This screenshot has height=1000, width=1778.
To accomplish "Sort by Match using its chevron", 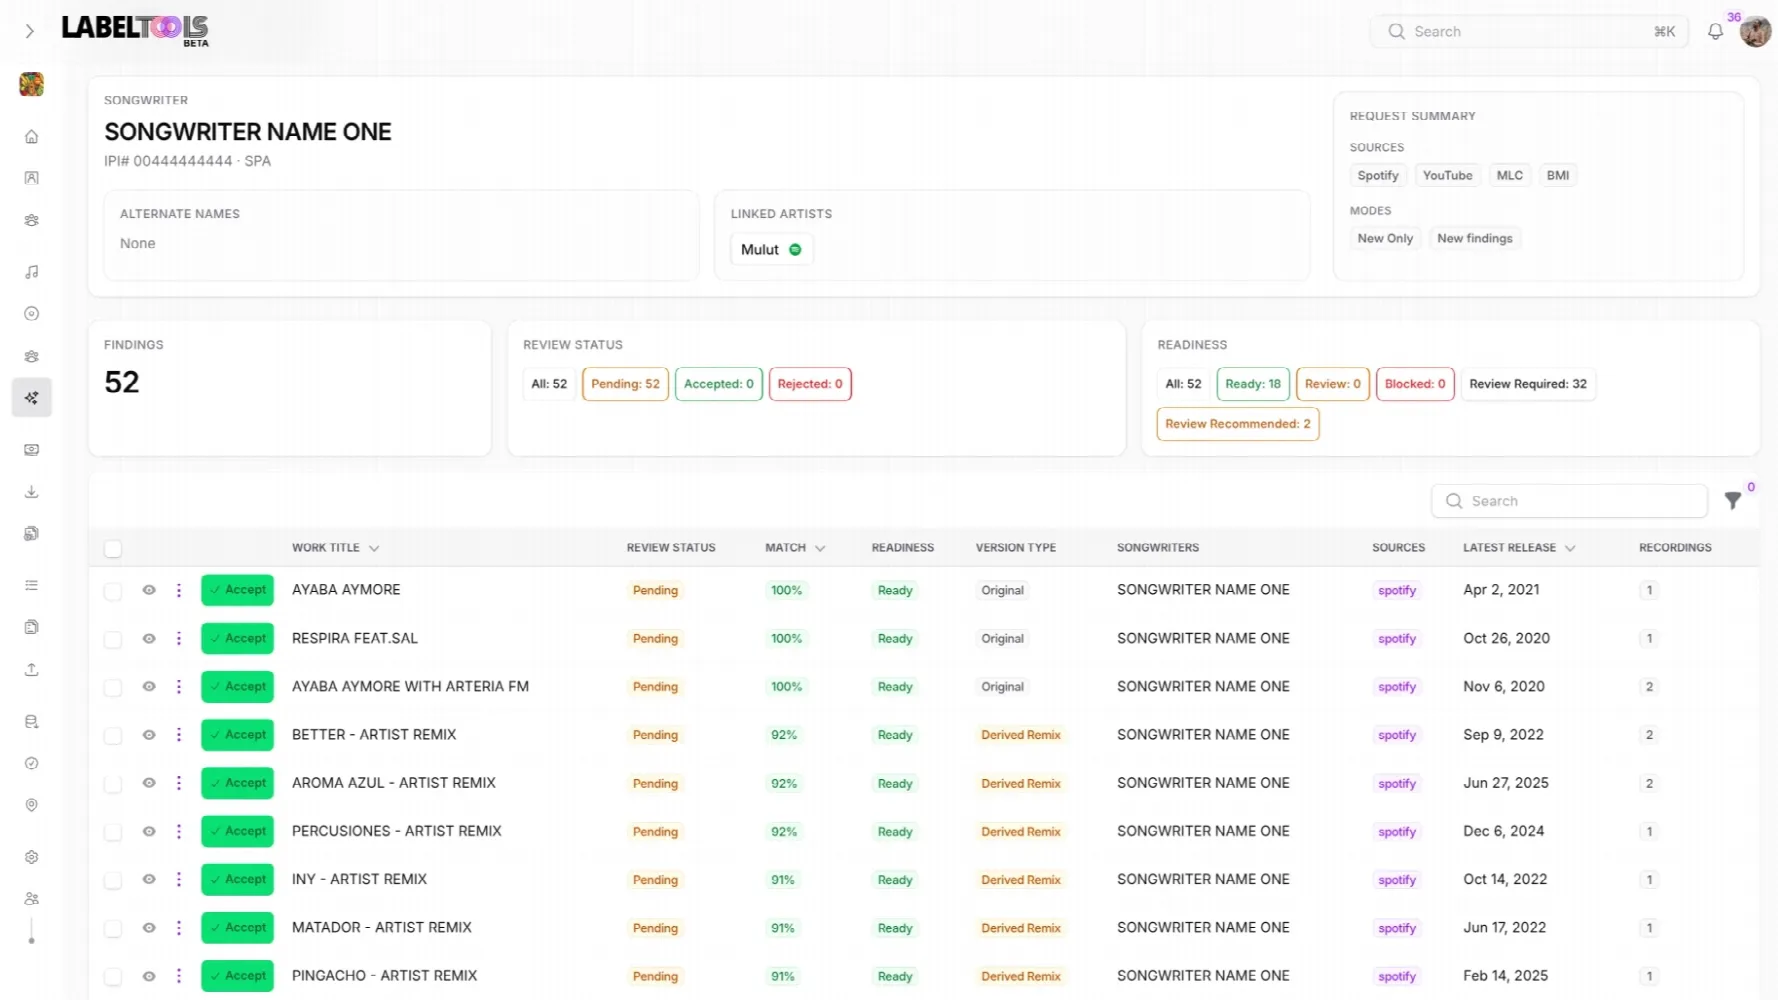I will (x=820, y=549).
